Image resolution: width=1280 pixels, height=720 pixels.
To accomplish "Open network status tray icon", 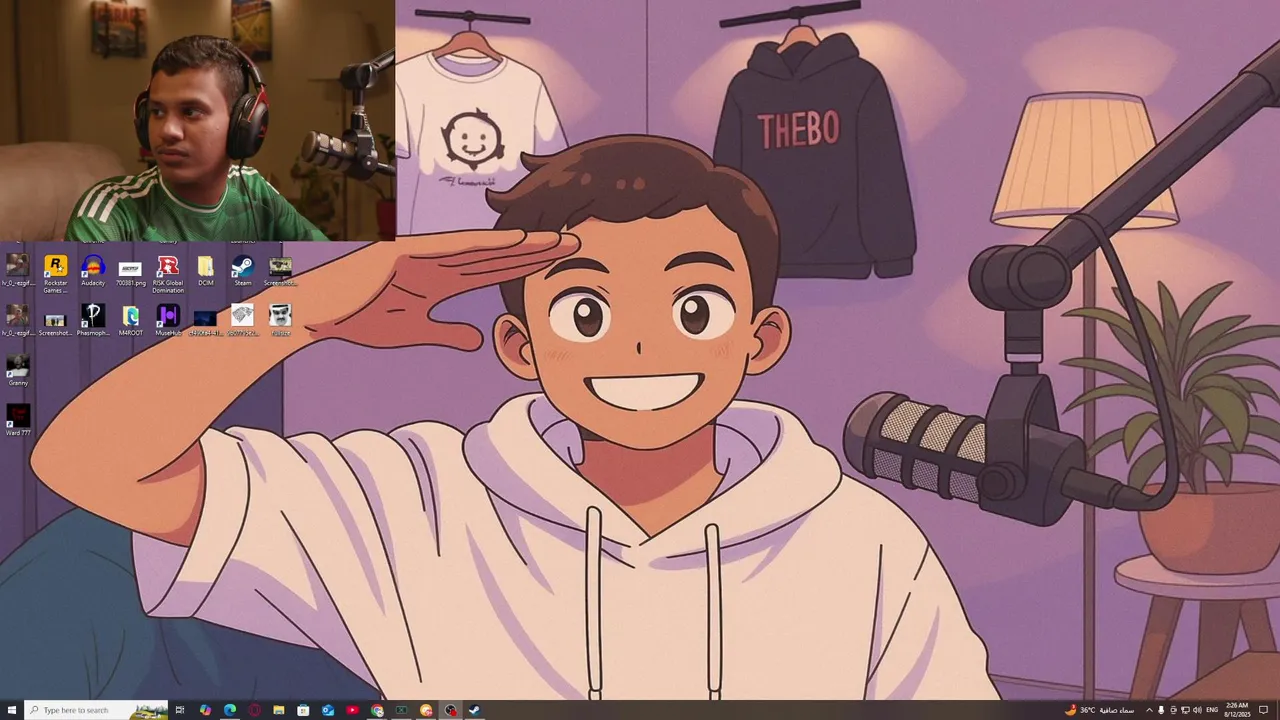I will [1185, 710].
